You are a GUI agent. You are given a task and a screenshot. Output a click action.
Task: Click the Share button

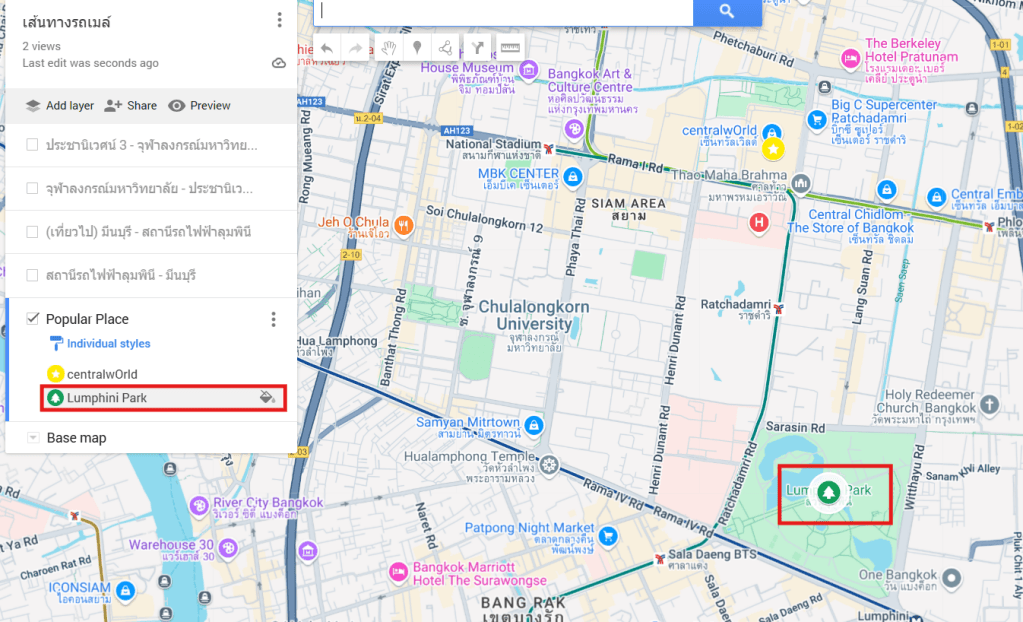tap(131, 106)
